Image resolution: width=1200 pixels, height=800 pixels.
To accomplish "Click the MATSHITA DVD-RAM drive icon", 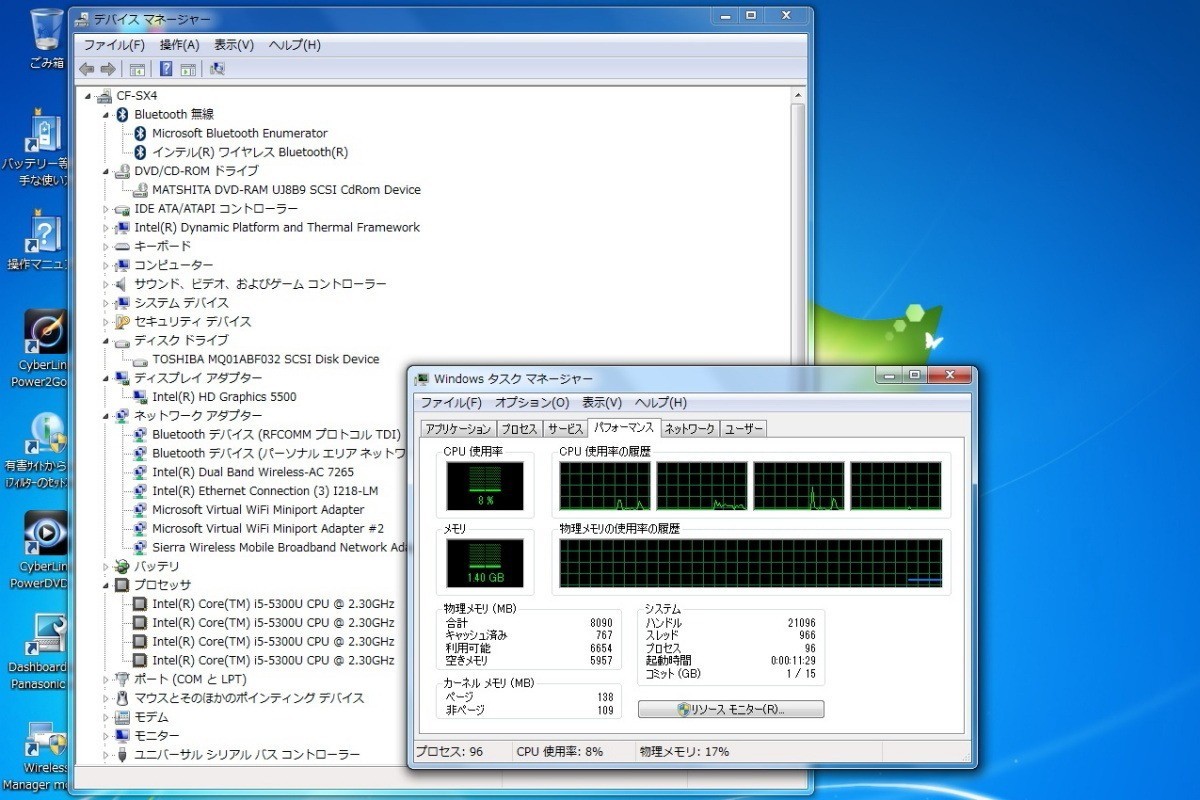I will tap(141, 189).
